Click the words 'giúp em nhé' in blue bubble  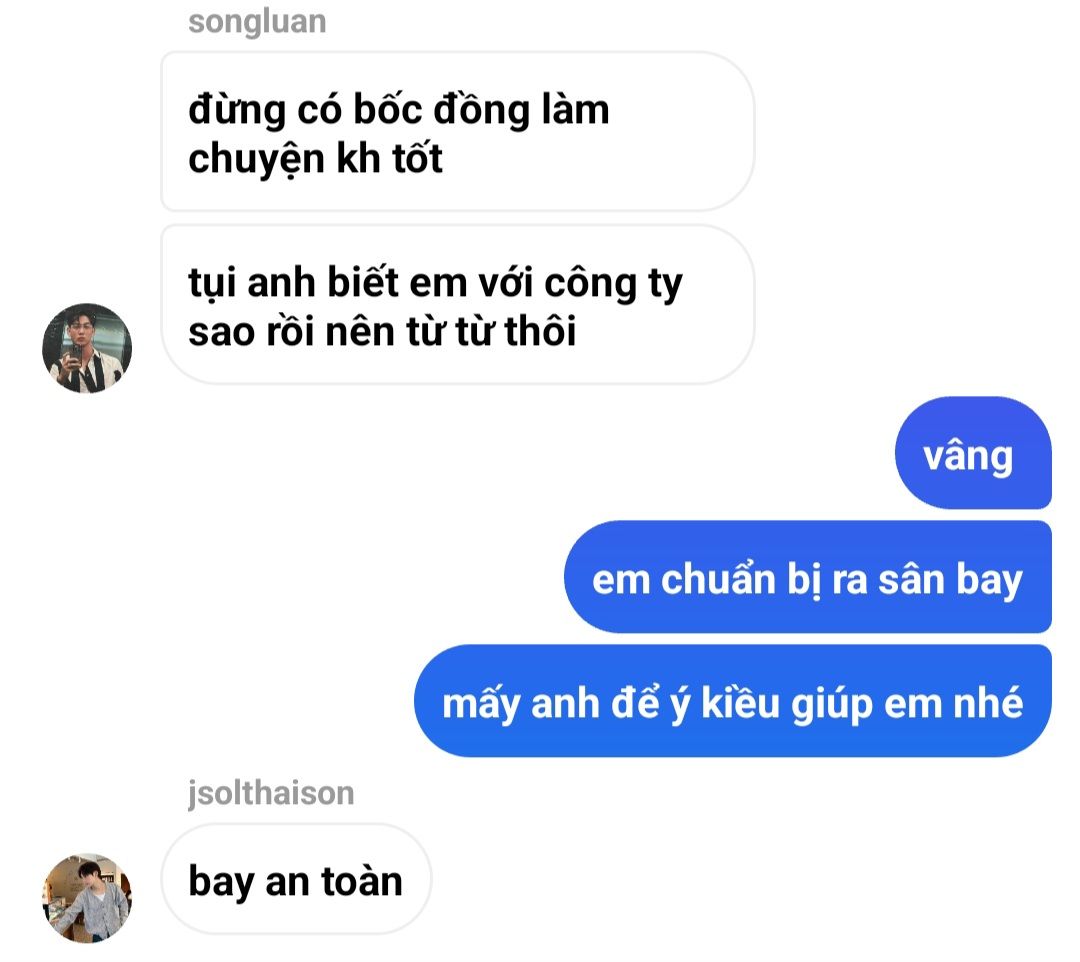click(907, 704)
